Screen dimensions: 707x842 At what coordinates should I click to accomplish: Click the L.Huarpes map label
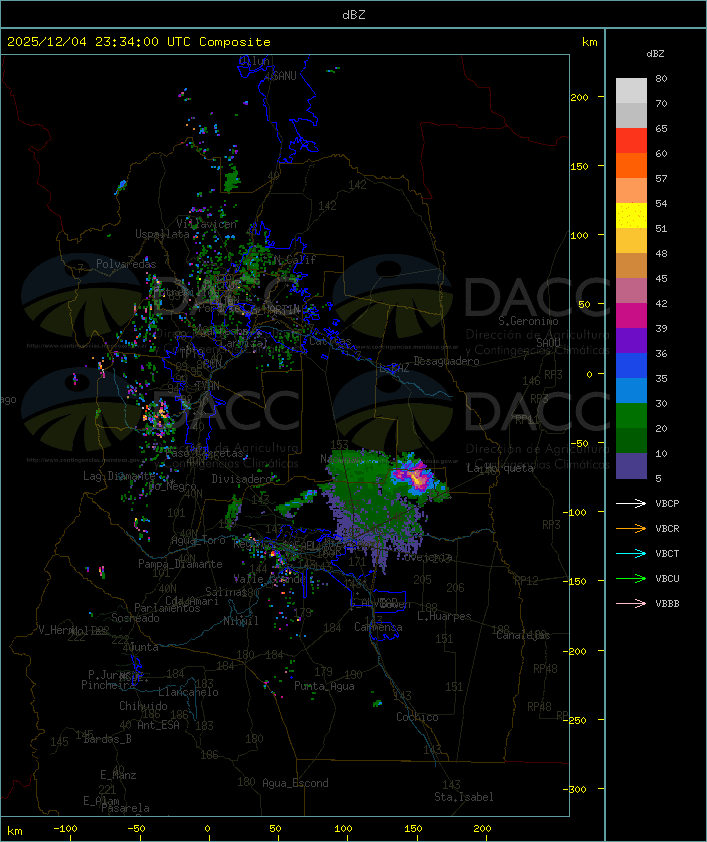[x=444, y=616]
